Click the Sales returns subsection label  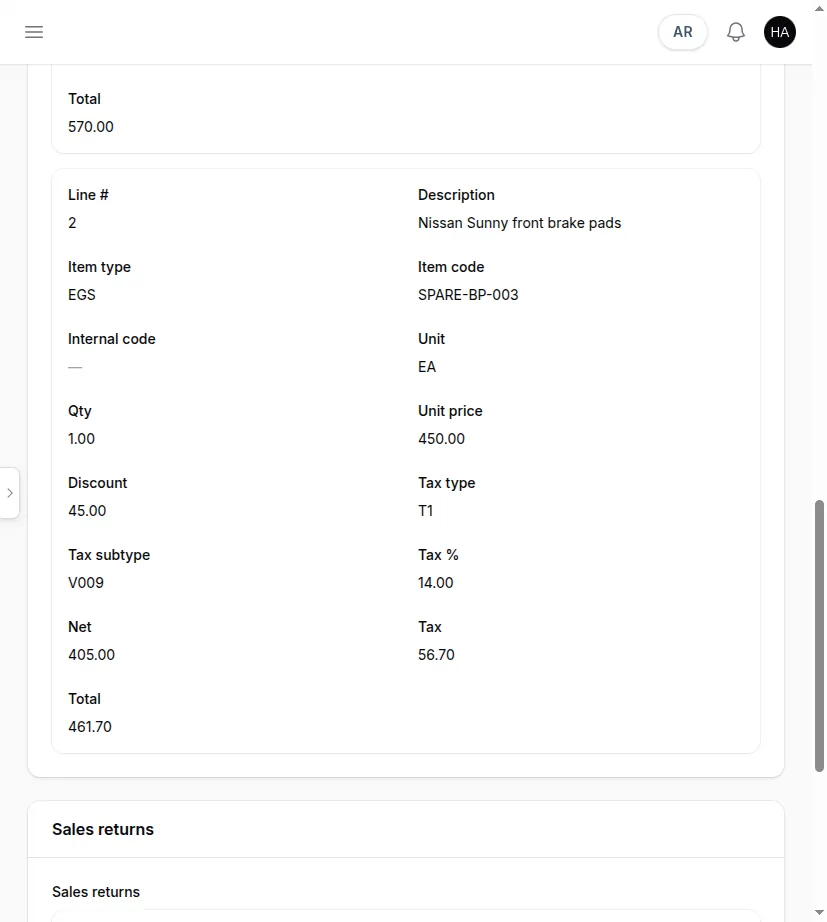[x=96, y=891]
